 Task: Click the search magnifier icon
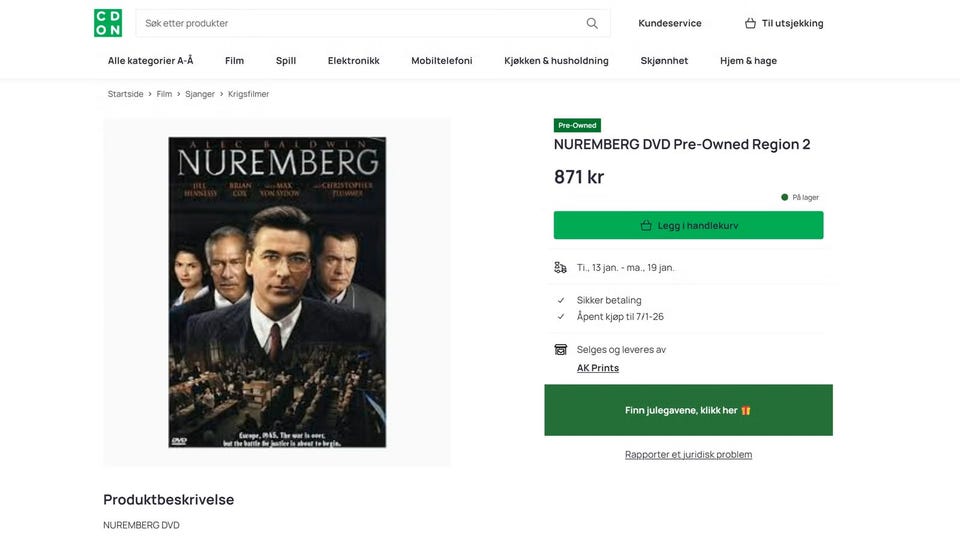592,23
